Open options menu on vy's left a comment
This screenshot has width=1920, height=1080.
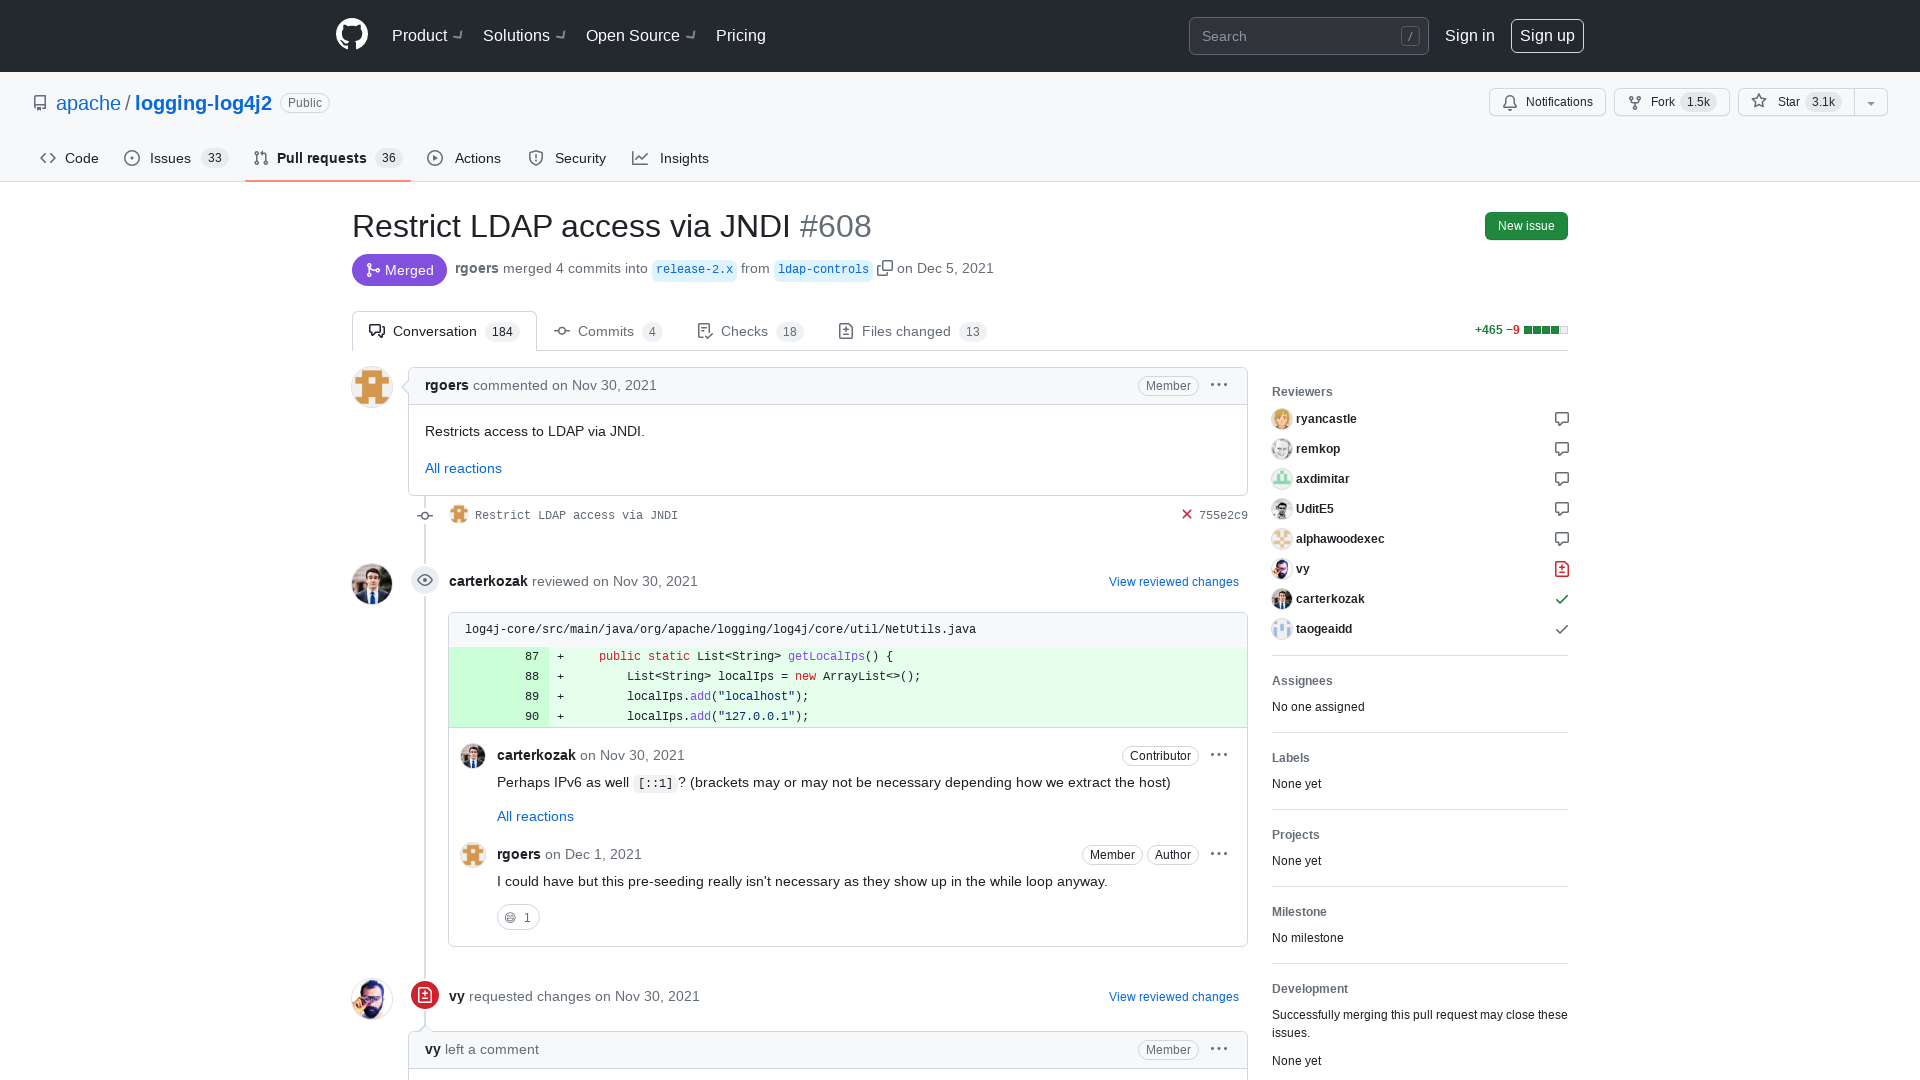(x=1219, y=1049)
